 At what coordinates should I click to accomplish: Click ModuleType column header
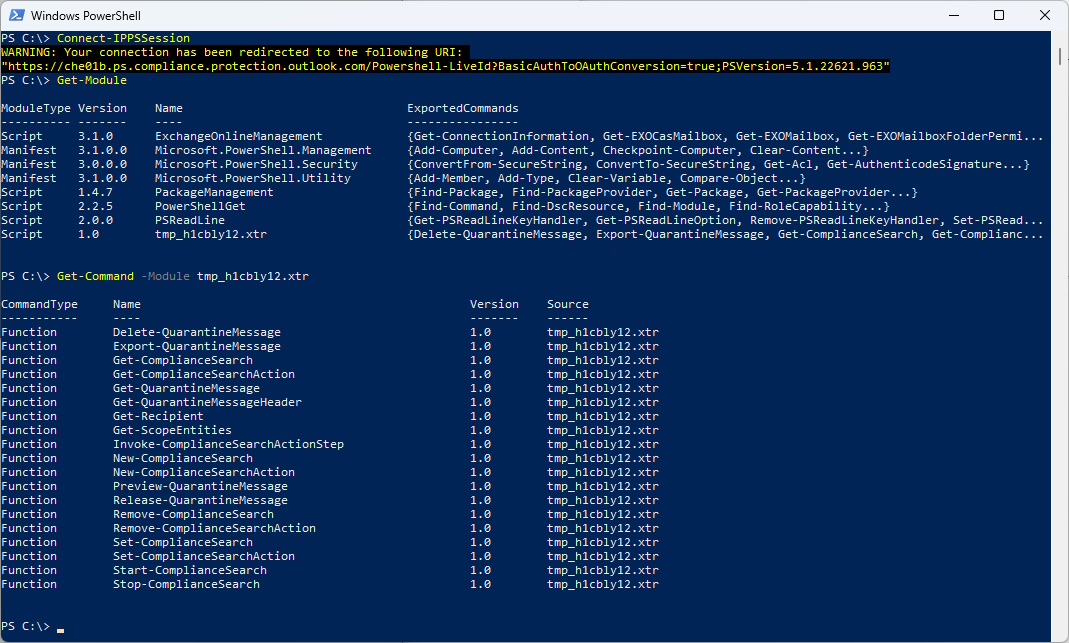pos(35,108)
